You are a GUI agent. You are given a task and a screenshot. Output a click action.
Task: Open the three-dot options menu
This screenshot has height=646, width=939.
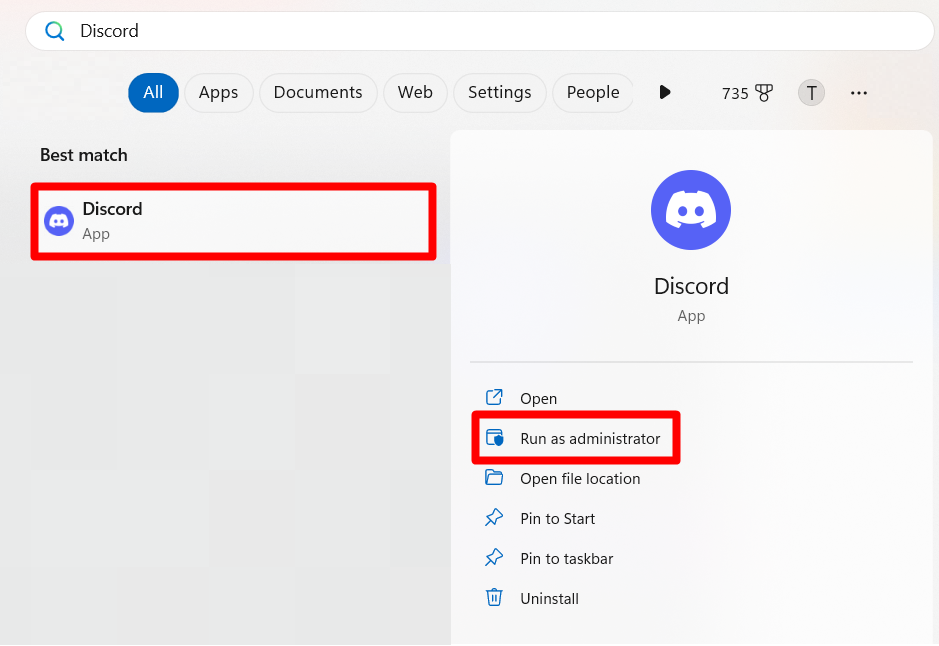[859, 93]
